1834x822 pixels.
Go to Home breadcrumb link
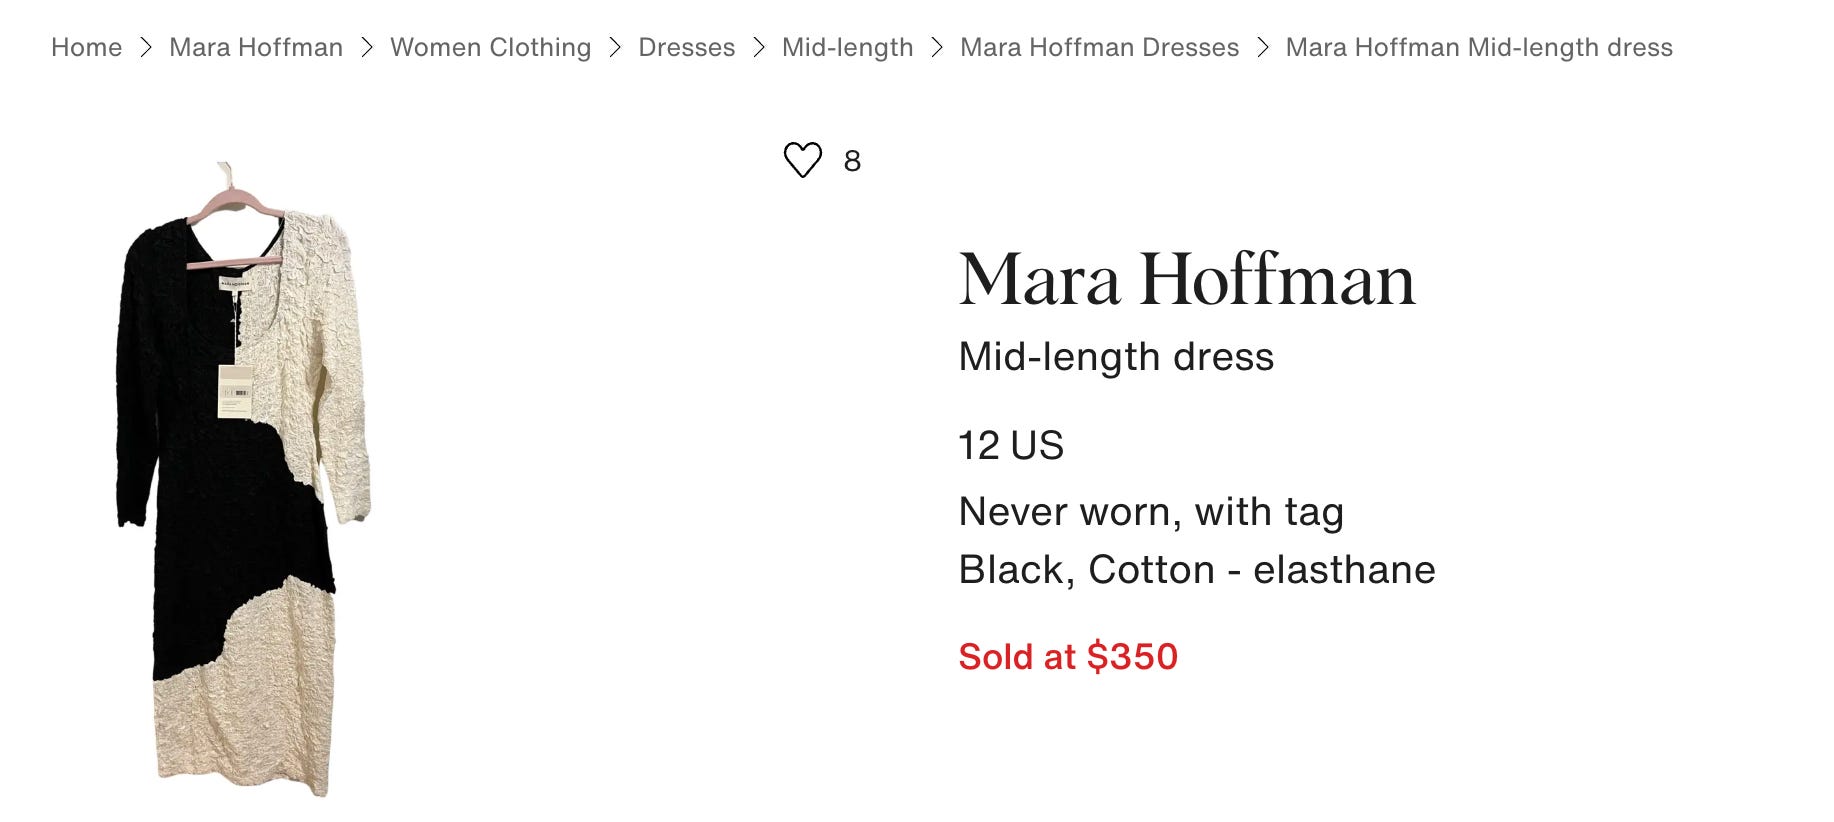coord(86,47)
